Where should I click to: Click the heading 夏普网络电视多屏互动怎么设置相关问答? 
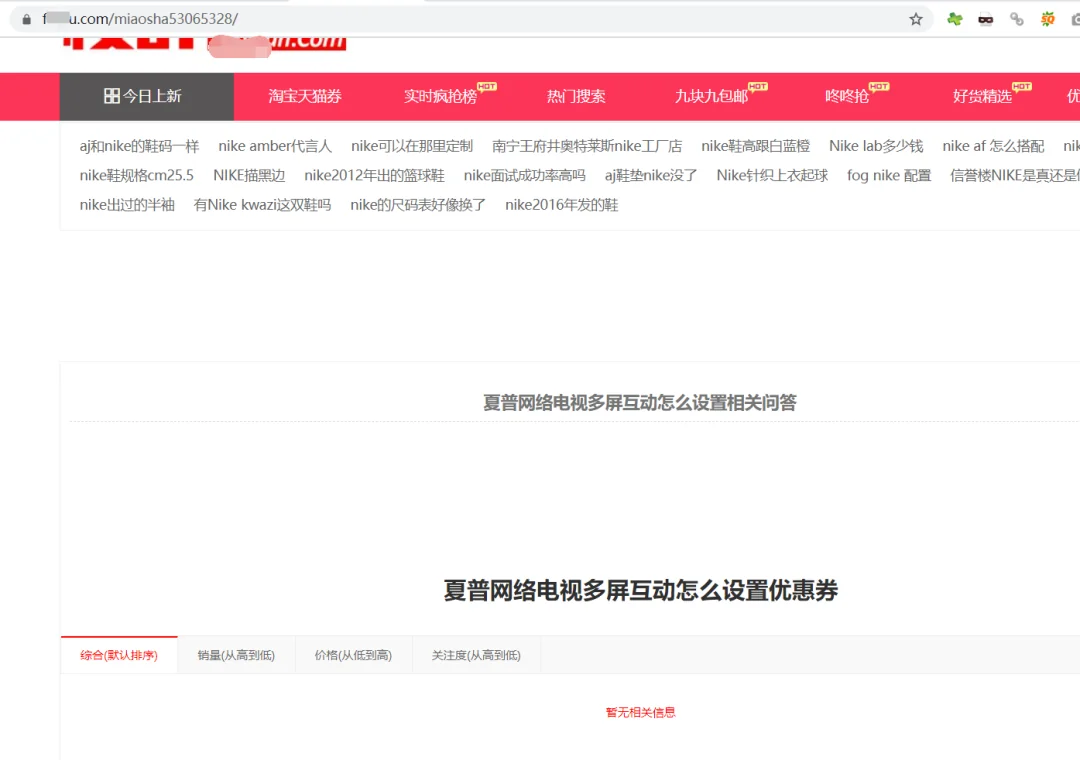click(x=640, y=402)
